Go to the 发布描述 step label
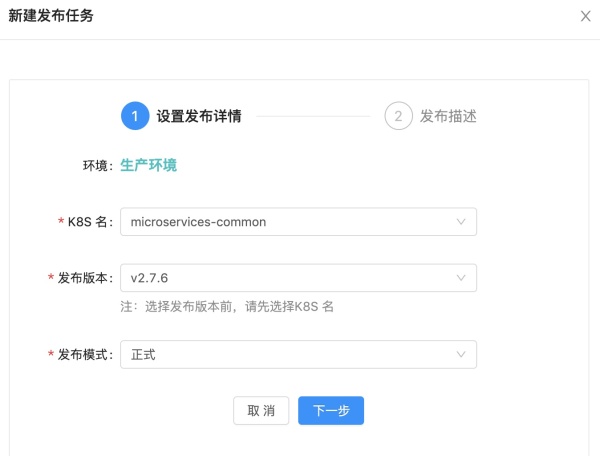 448,116
